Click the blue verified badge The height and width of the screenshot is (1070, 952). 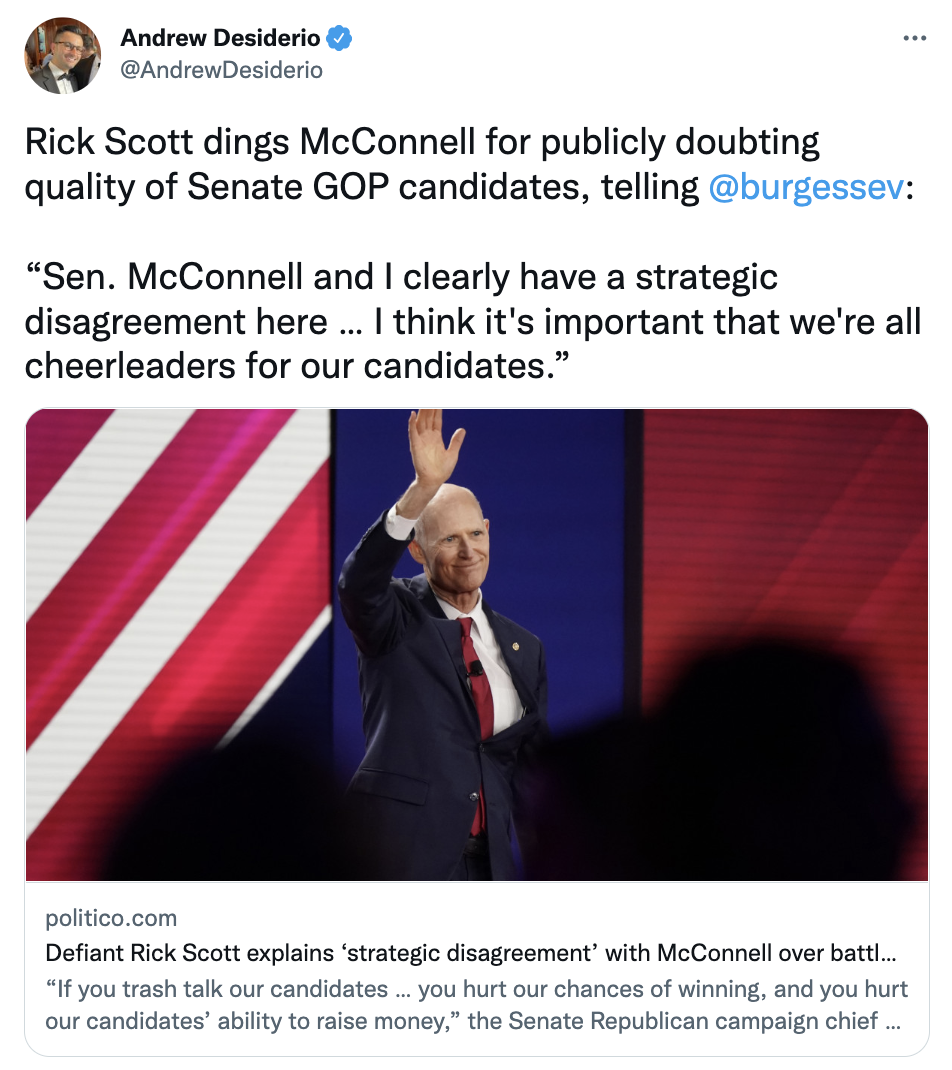(341, 39)
